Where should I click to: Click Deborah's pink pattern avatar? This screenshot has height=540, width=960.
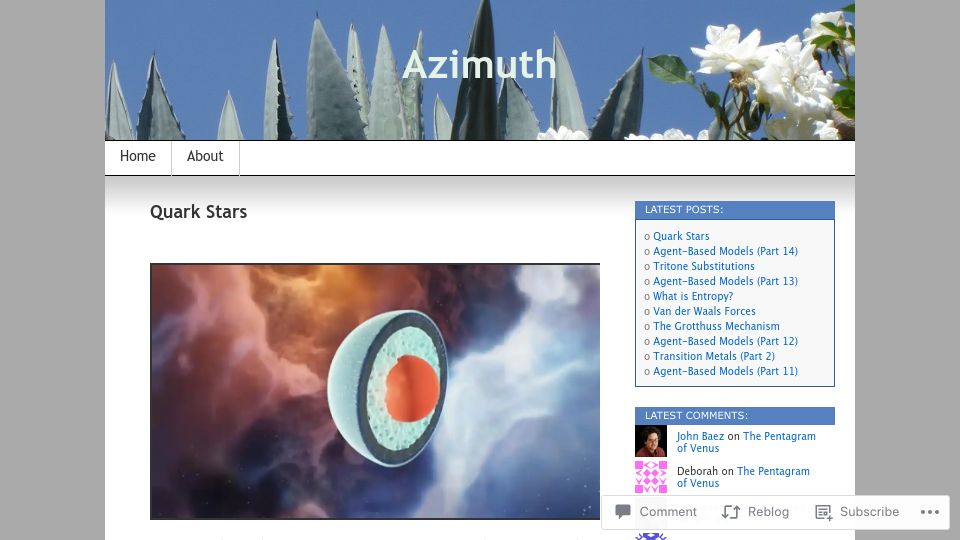pos(651,477)
